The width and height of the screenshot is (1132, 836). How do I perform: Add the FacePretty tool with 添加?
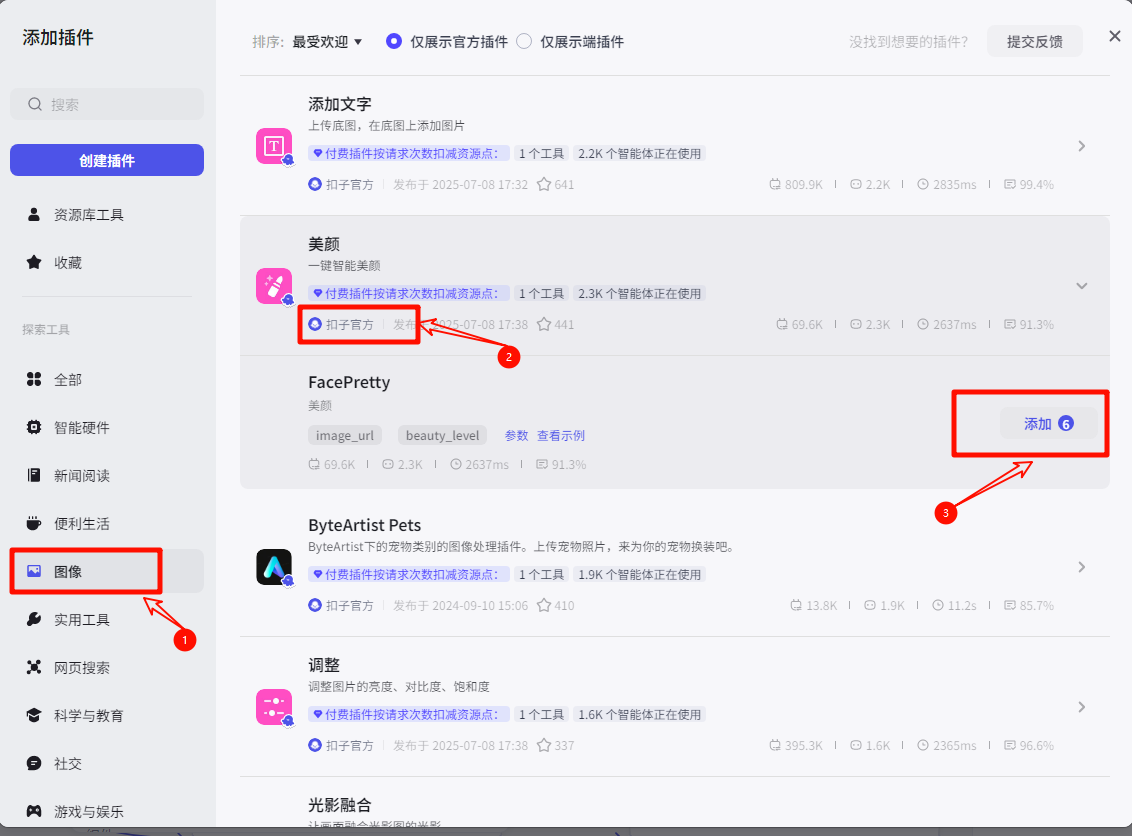[x=1047, y=424]
